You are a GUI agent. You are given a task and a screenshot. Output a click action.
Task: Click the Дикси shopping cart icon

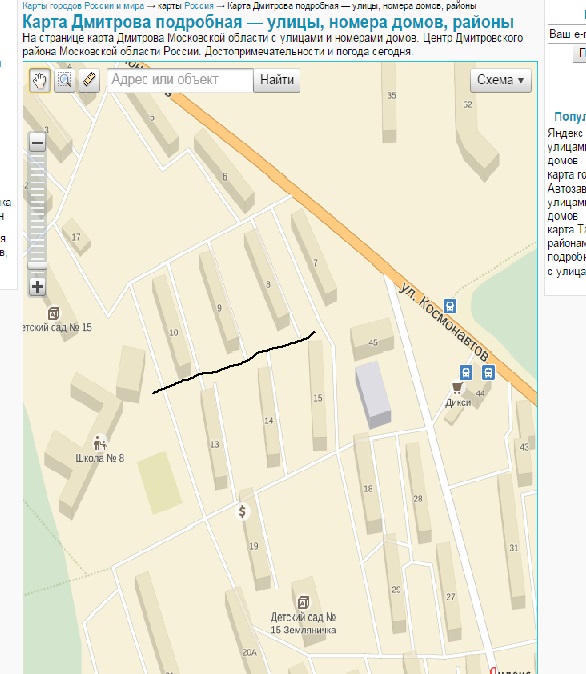pos(457,388)
